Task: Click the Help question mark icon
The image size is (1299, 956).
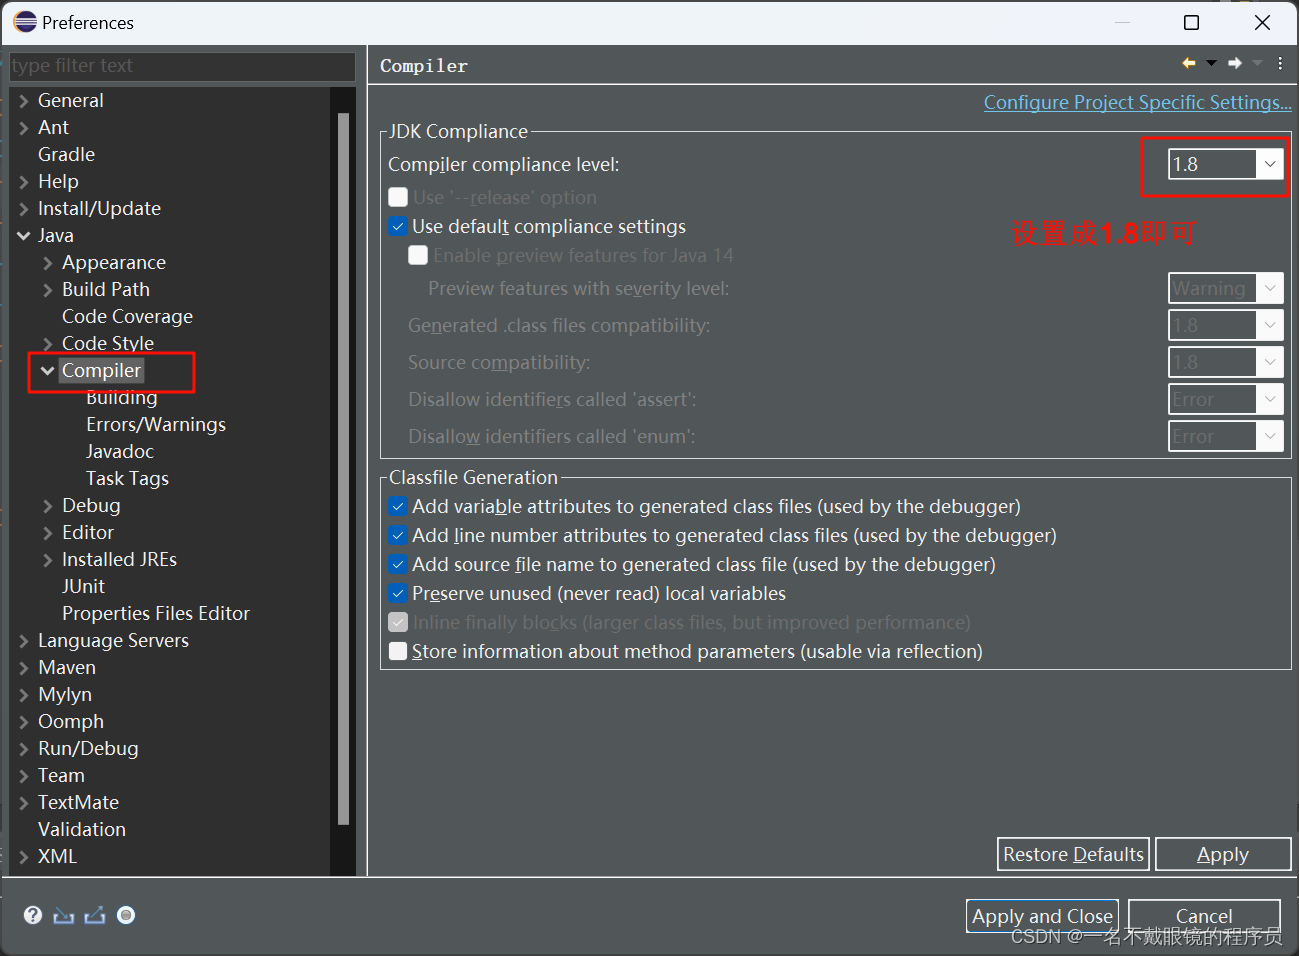Action: pos(33,915)
